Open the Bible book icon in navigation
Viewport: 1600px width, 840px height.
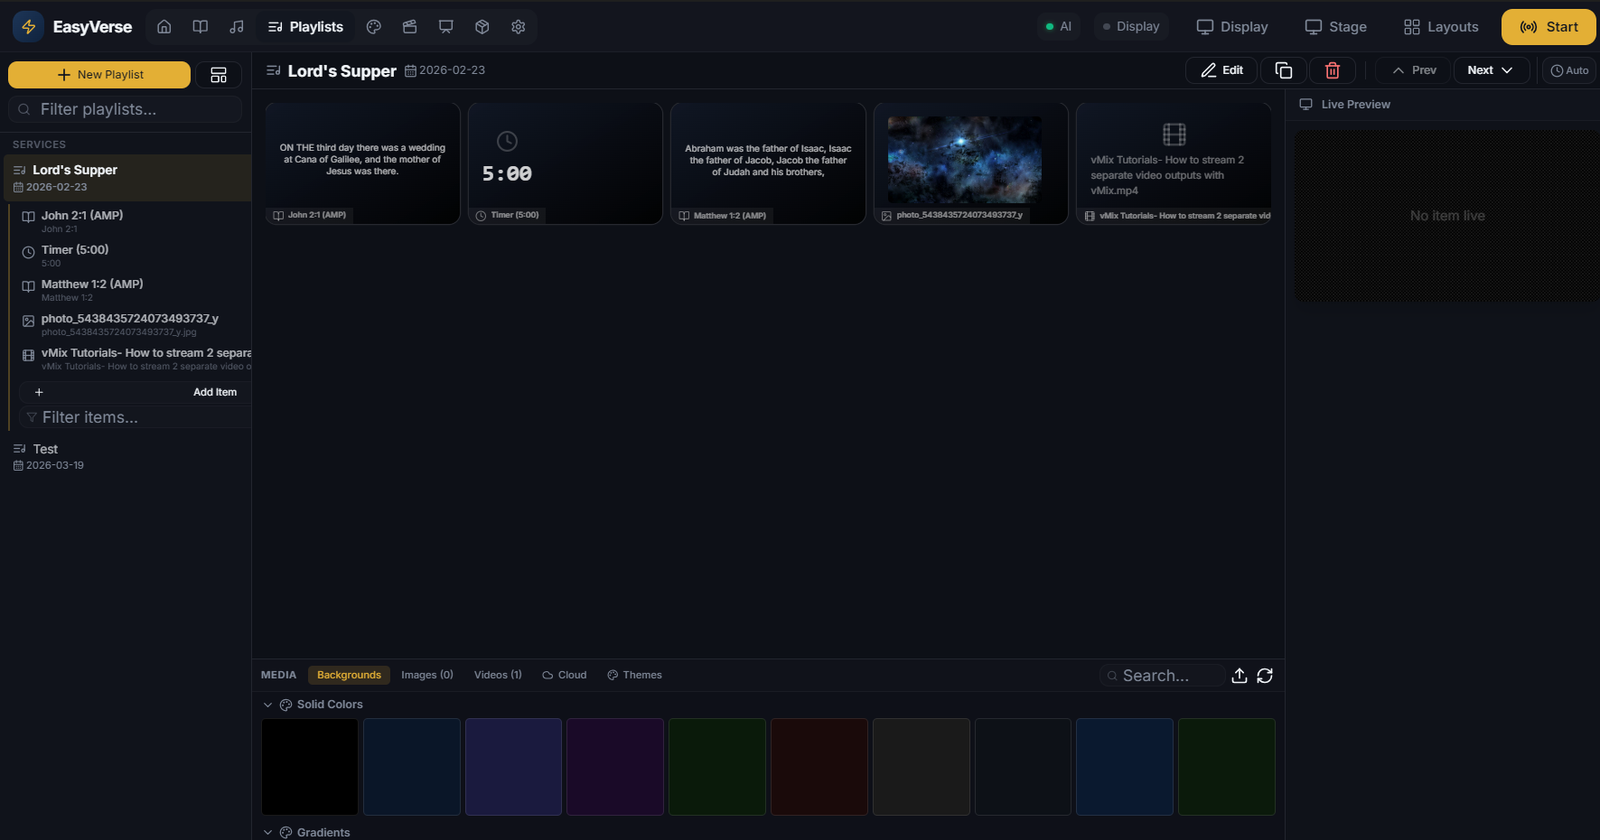click(200, 27)
